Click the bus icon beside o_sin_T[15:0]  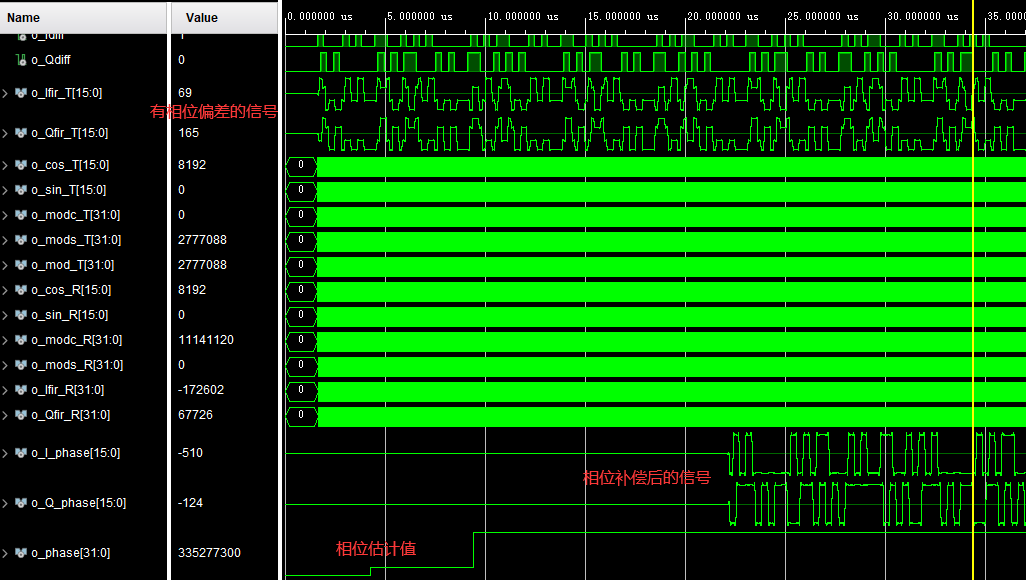tap(21, 190)
